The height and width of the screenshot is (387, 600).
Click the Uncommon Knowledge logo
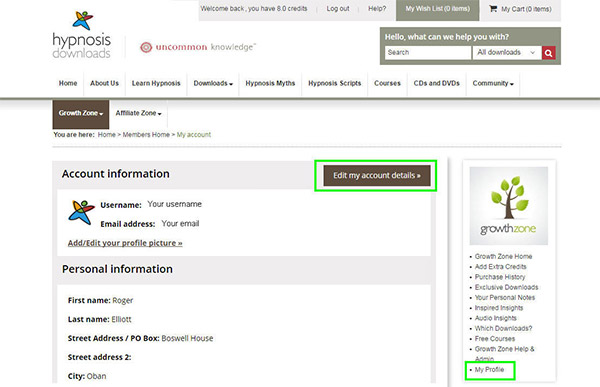click(x=198, y=47)
